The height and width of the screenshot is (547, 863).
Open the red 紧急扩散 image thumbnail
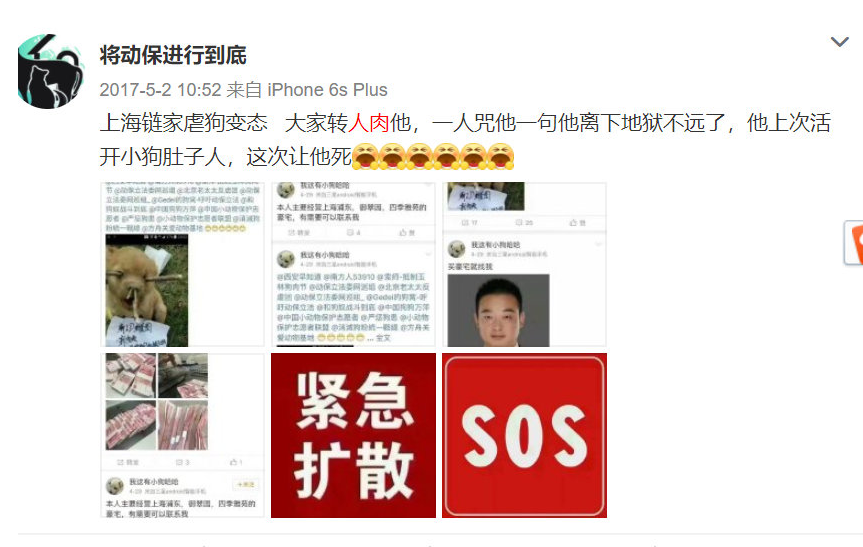point(353,435)
